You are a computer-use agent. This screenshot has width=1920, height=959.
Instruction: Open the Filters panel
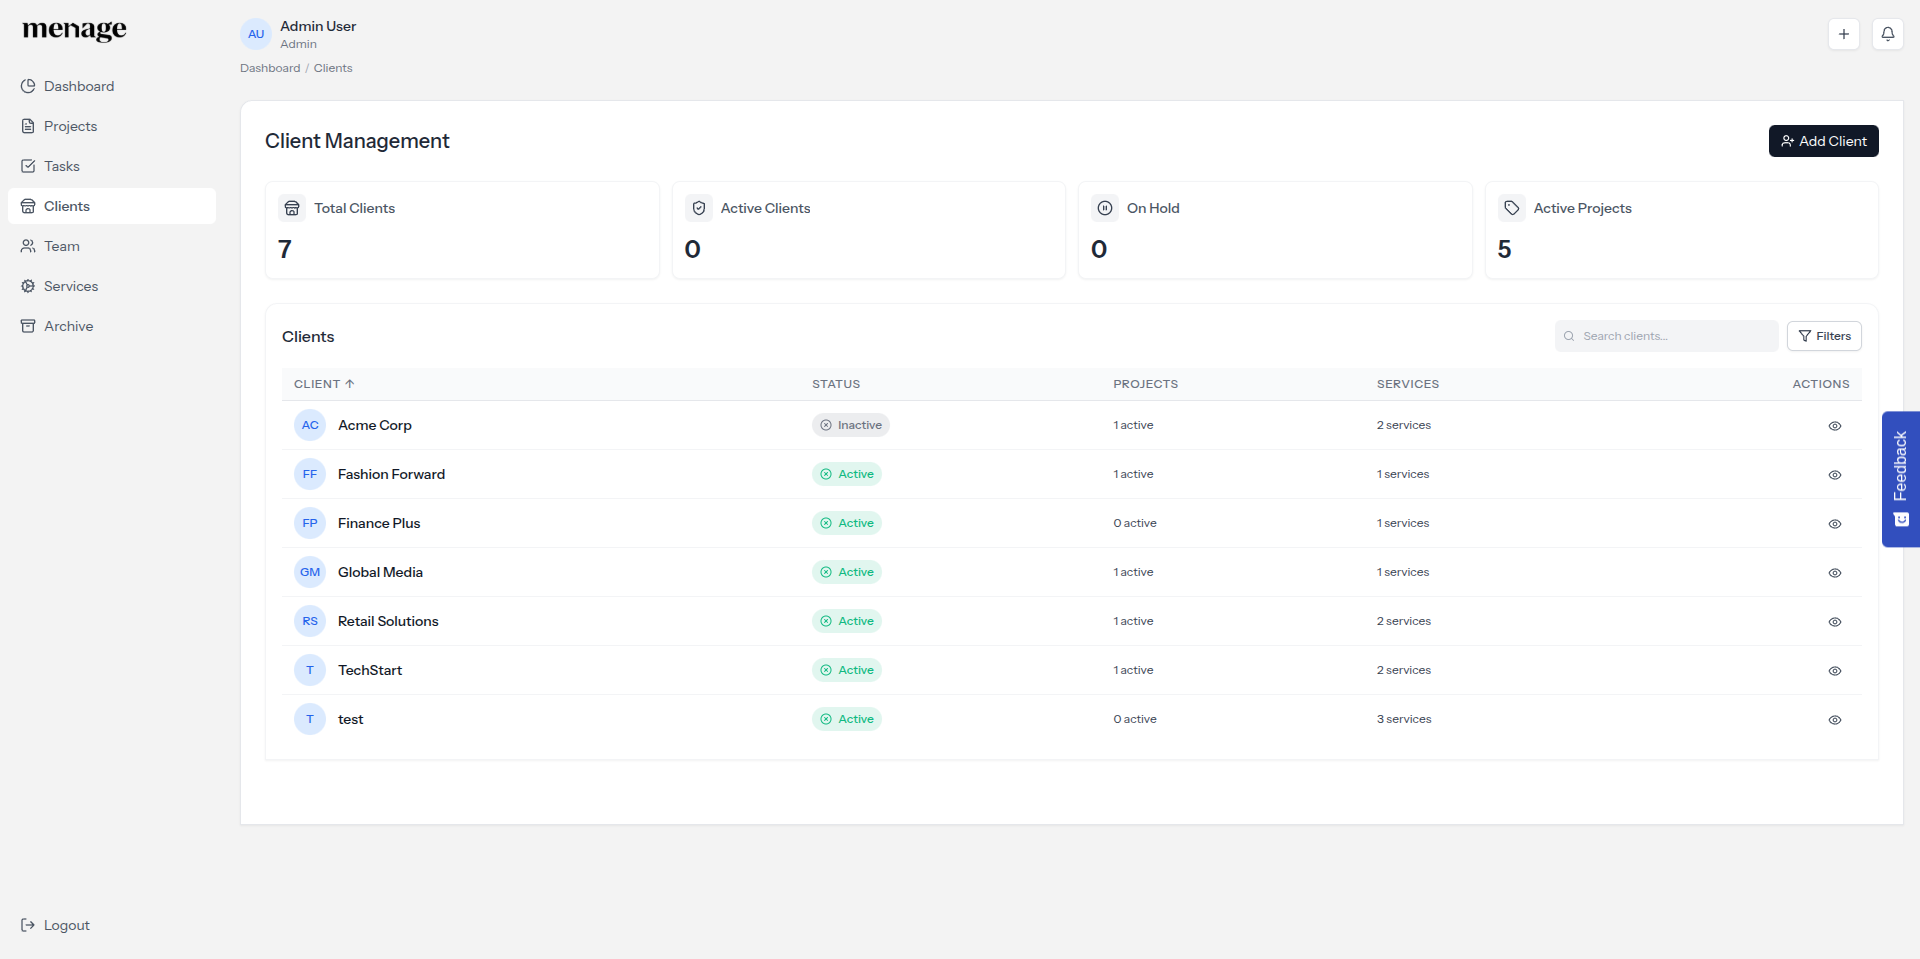coord(1824,335)
